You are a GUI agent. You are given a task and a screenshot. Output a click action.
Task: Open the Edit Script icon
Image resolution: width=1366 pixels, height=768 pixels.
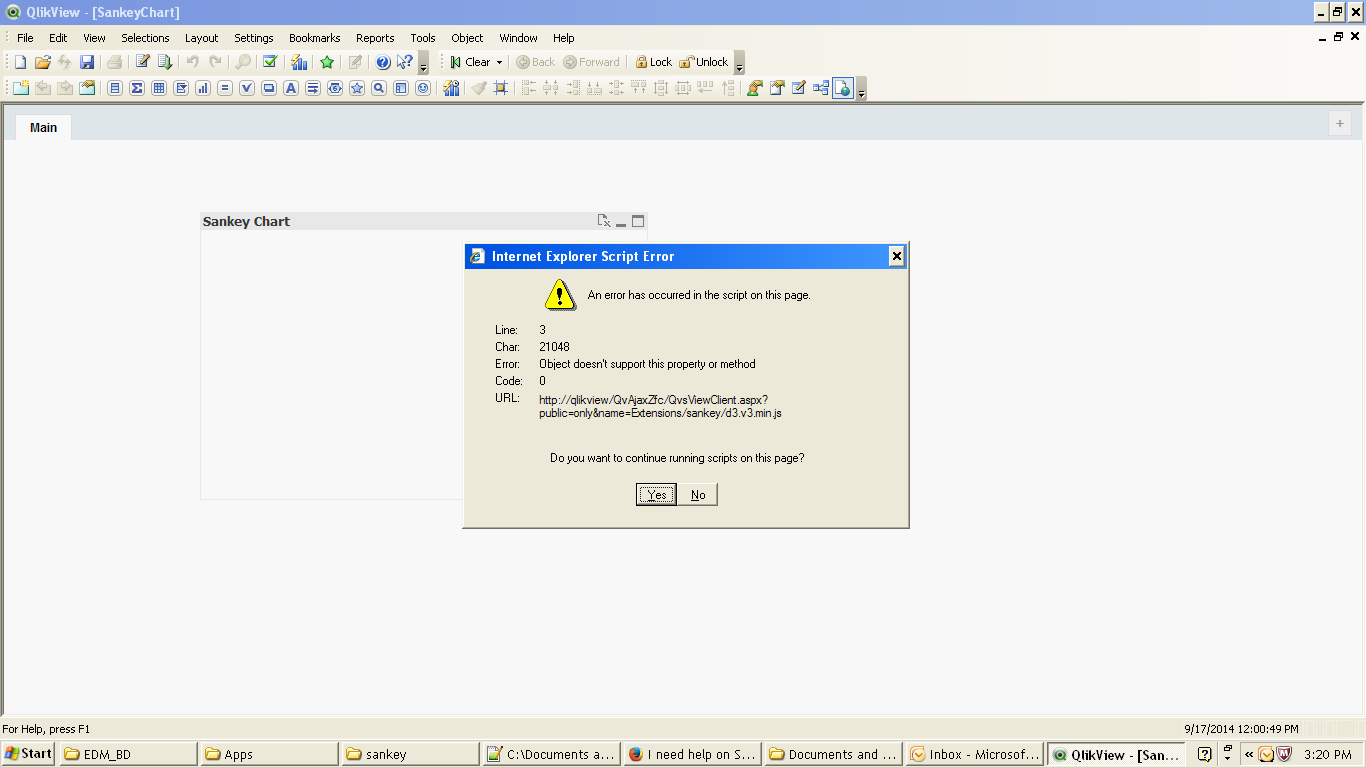point(143,62)
